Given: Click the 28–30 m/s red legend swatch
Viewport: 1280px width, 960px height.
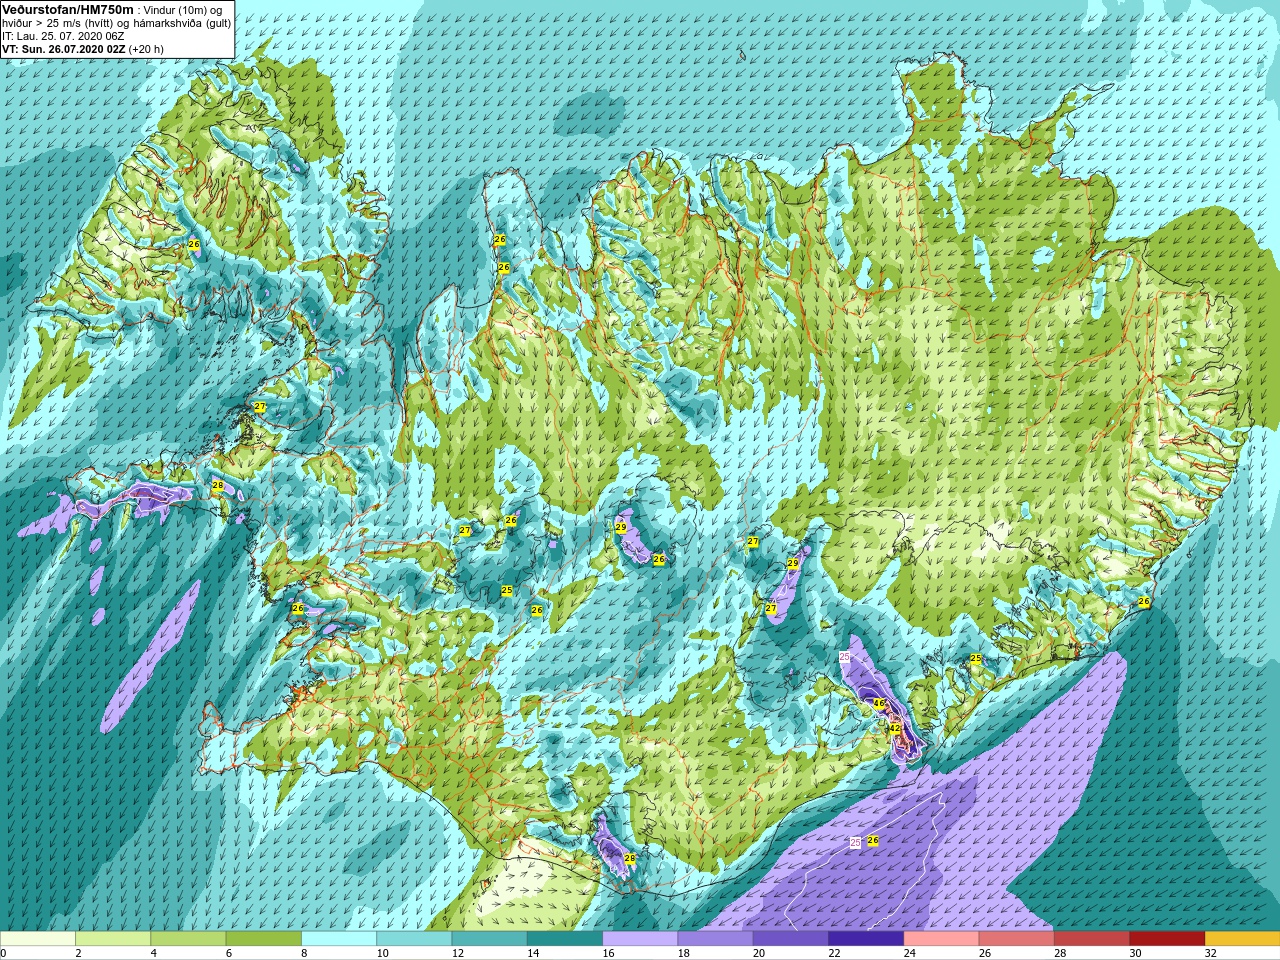Looking at the screenshot, I should pos(1091,938).
